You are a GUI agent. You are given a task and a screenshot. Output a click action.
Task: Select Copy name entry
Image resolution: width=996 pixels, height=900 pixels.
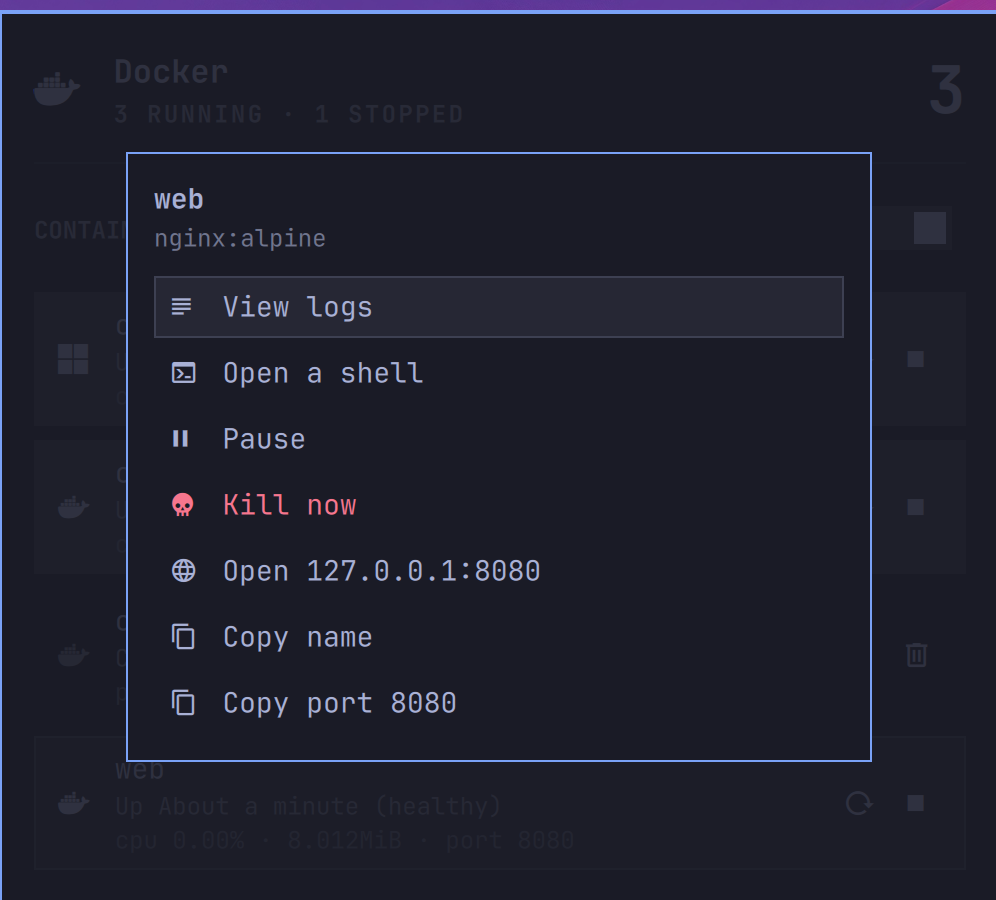point(499,637)
